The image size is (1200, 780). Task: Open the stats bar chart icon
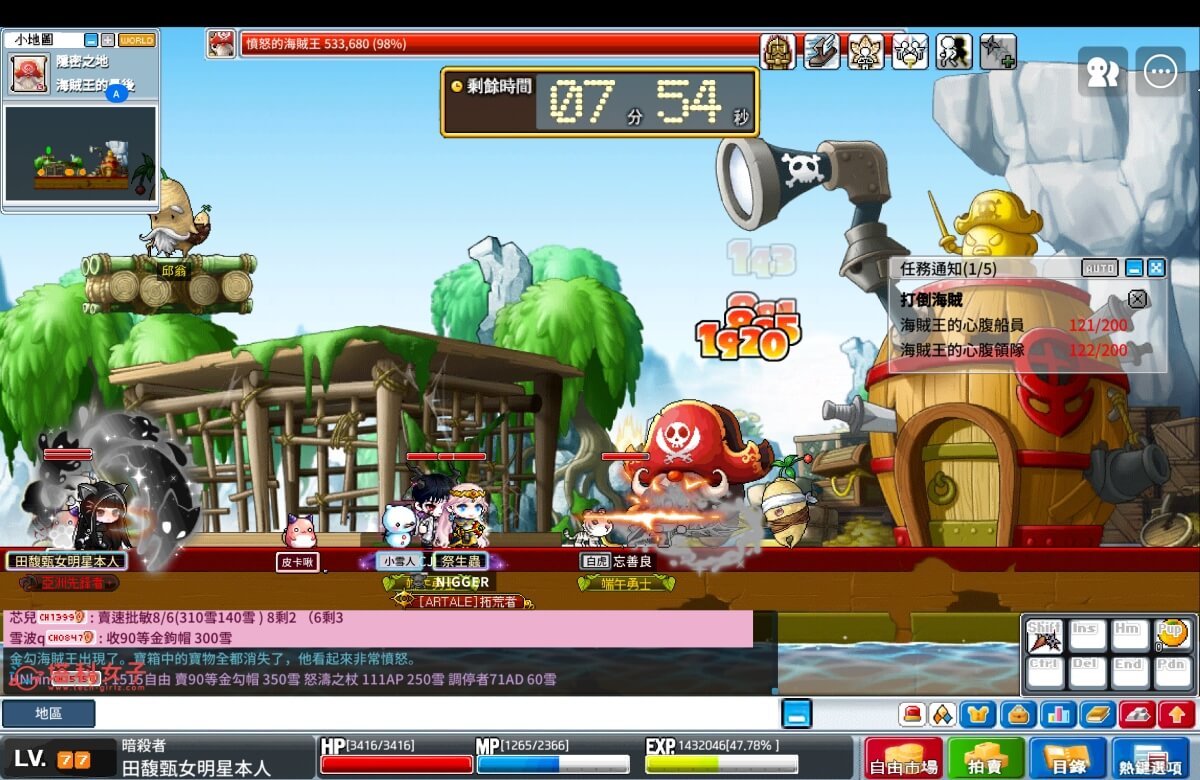tap(1057, 715)
